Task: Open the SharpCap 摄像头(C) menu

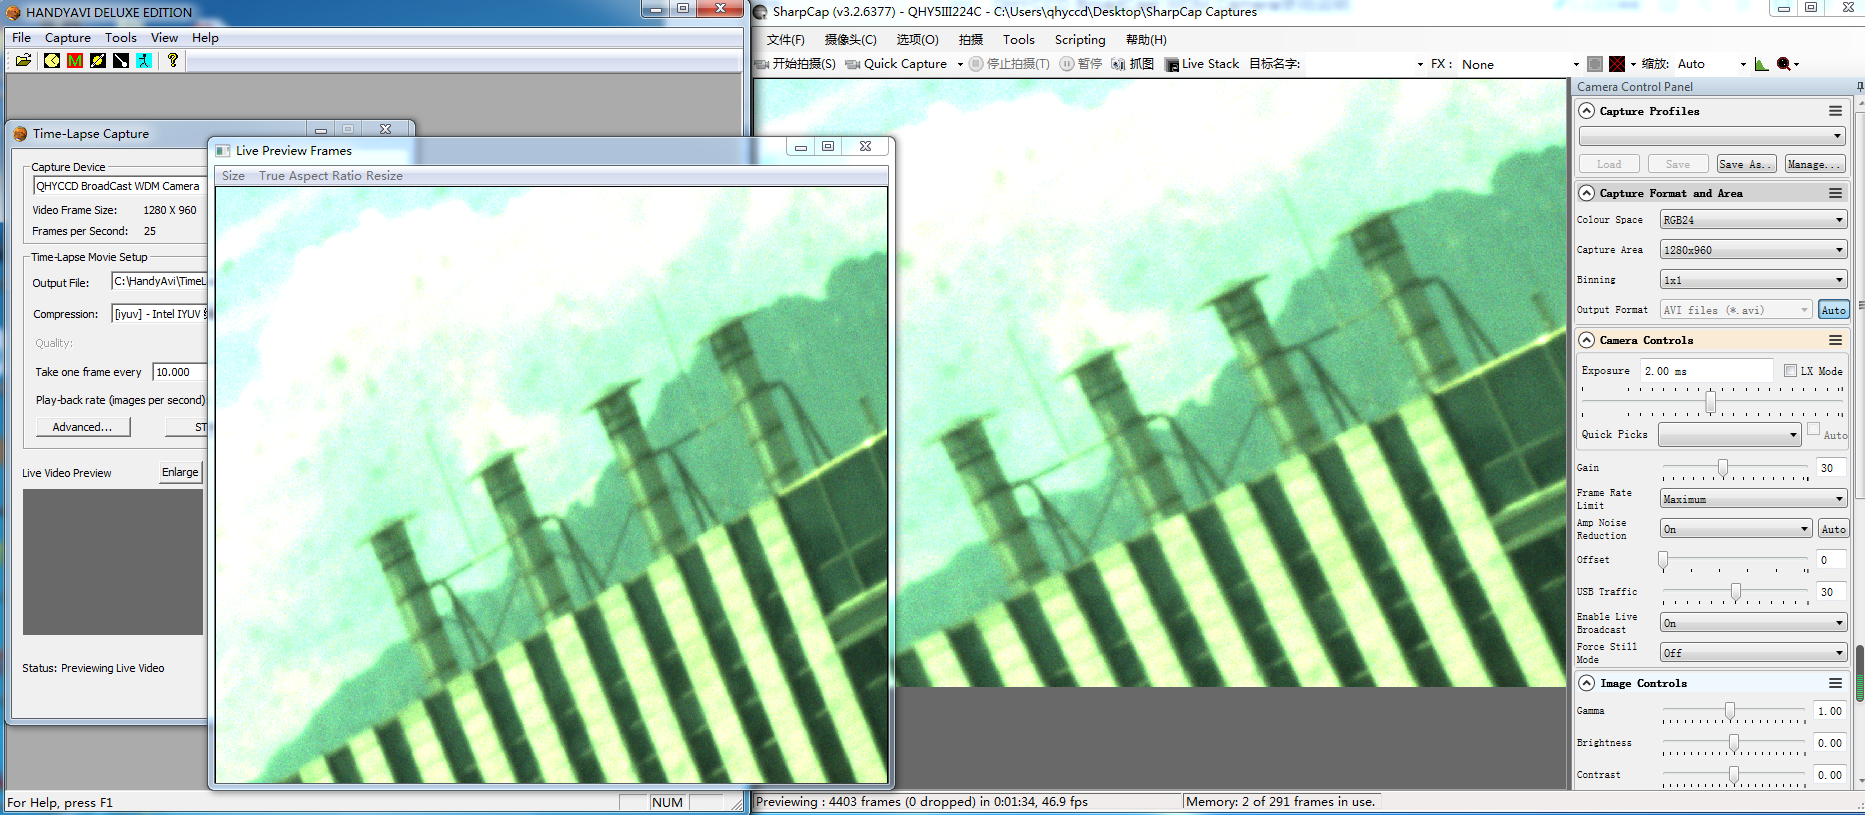Action: [x=850, y=40]
